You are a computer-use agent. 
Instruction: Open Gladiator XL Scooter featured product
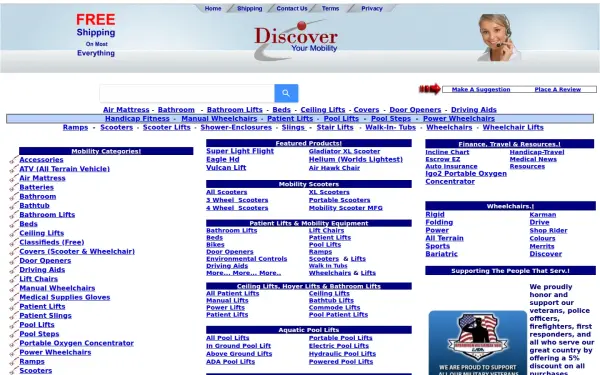[x=344, y=151]
